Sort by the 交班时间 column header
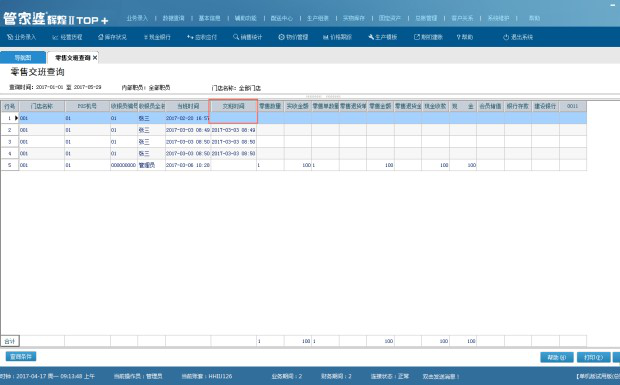Image resolution: width=620 pixels, height=385 pixels. tap(233, 106)
